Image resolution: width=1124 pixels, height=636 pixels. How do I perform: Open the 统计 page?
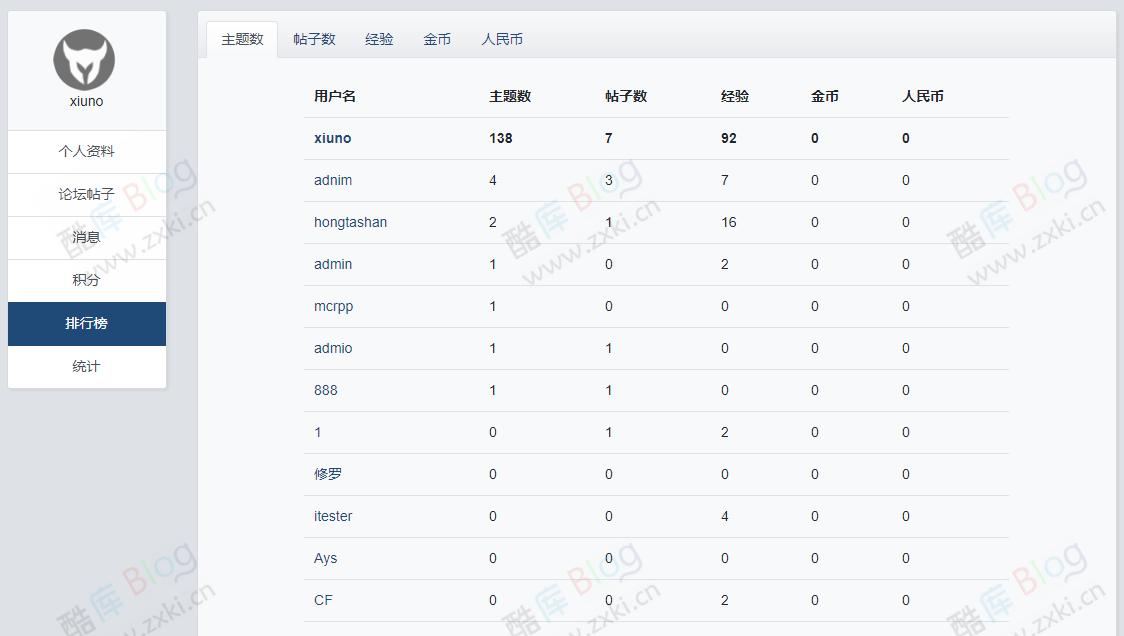(85, 366)
